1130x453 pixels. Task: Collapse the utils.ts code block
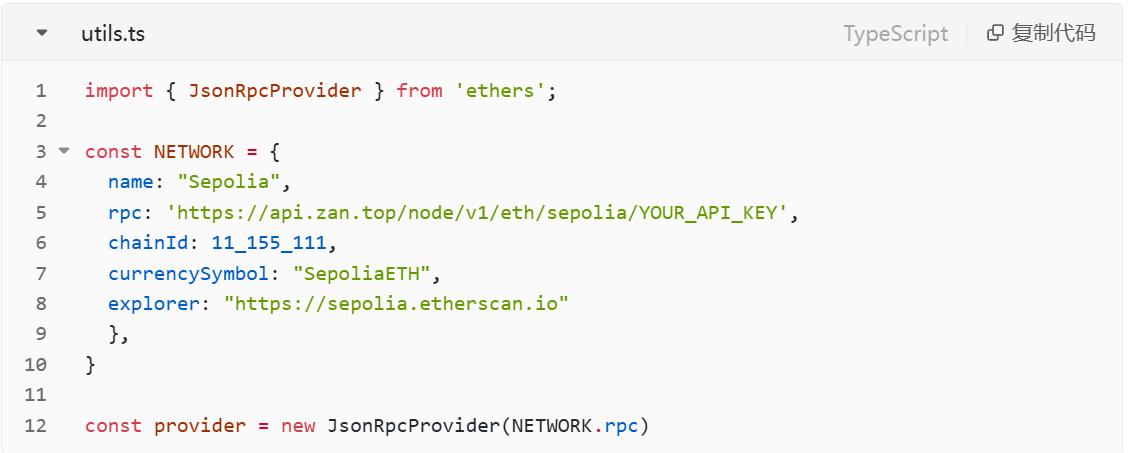pyautogui.click(x=41, y=33)
